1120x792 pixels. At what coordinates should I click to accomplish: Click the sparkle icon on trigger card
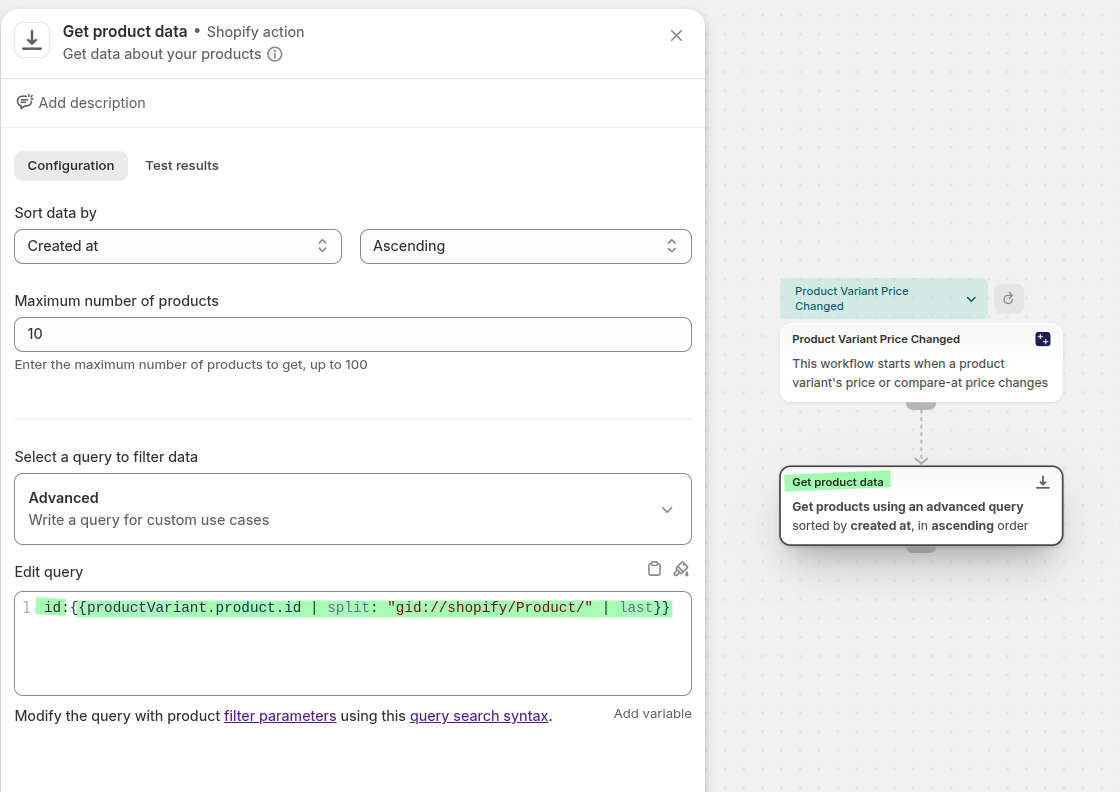coord(1042,339)
